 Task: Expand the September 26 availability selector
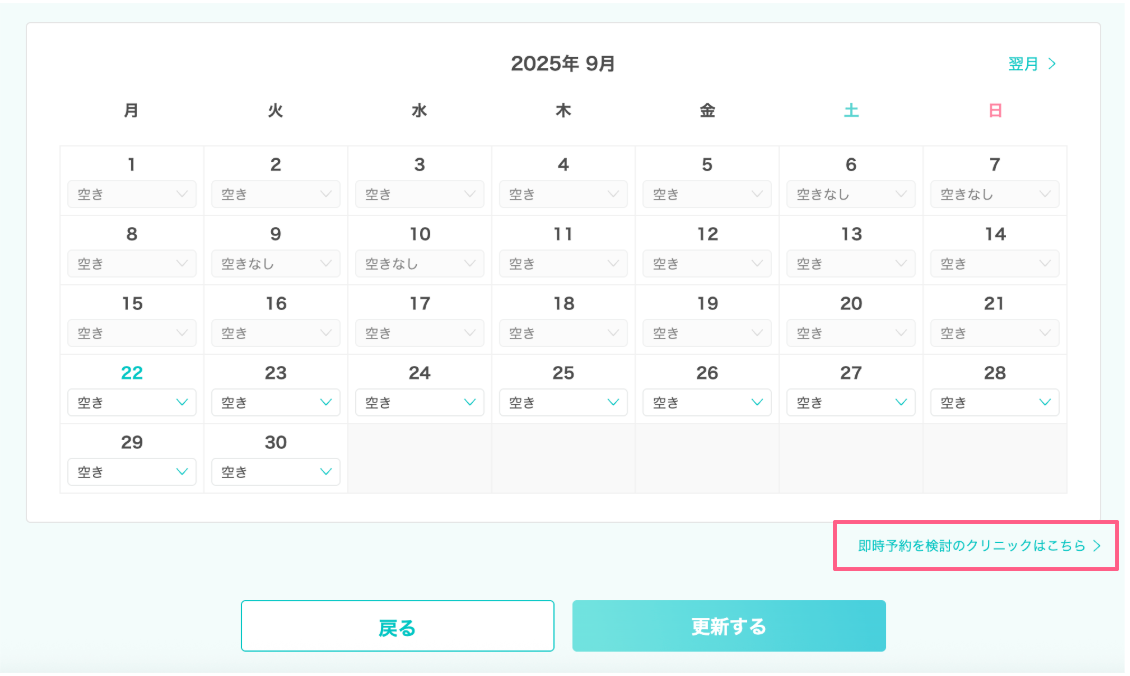[x=707, y=403]
